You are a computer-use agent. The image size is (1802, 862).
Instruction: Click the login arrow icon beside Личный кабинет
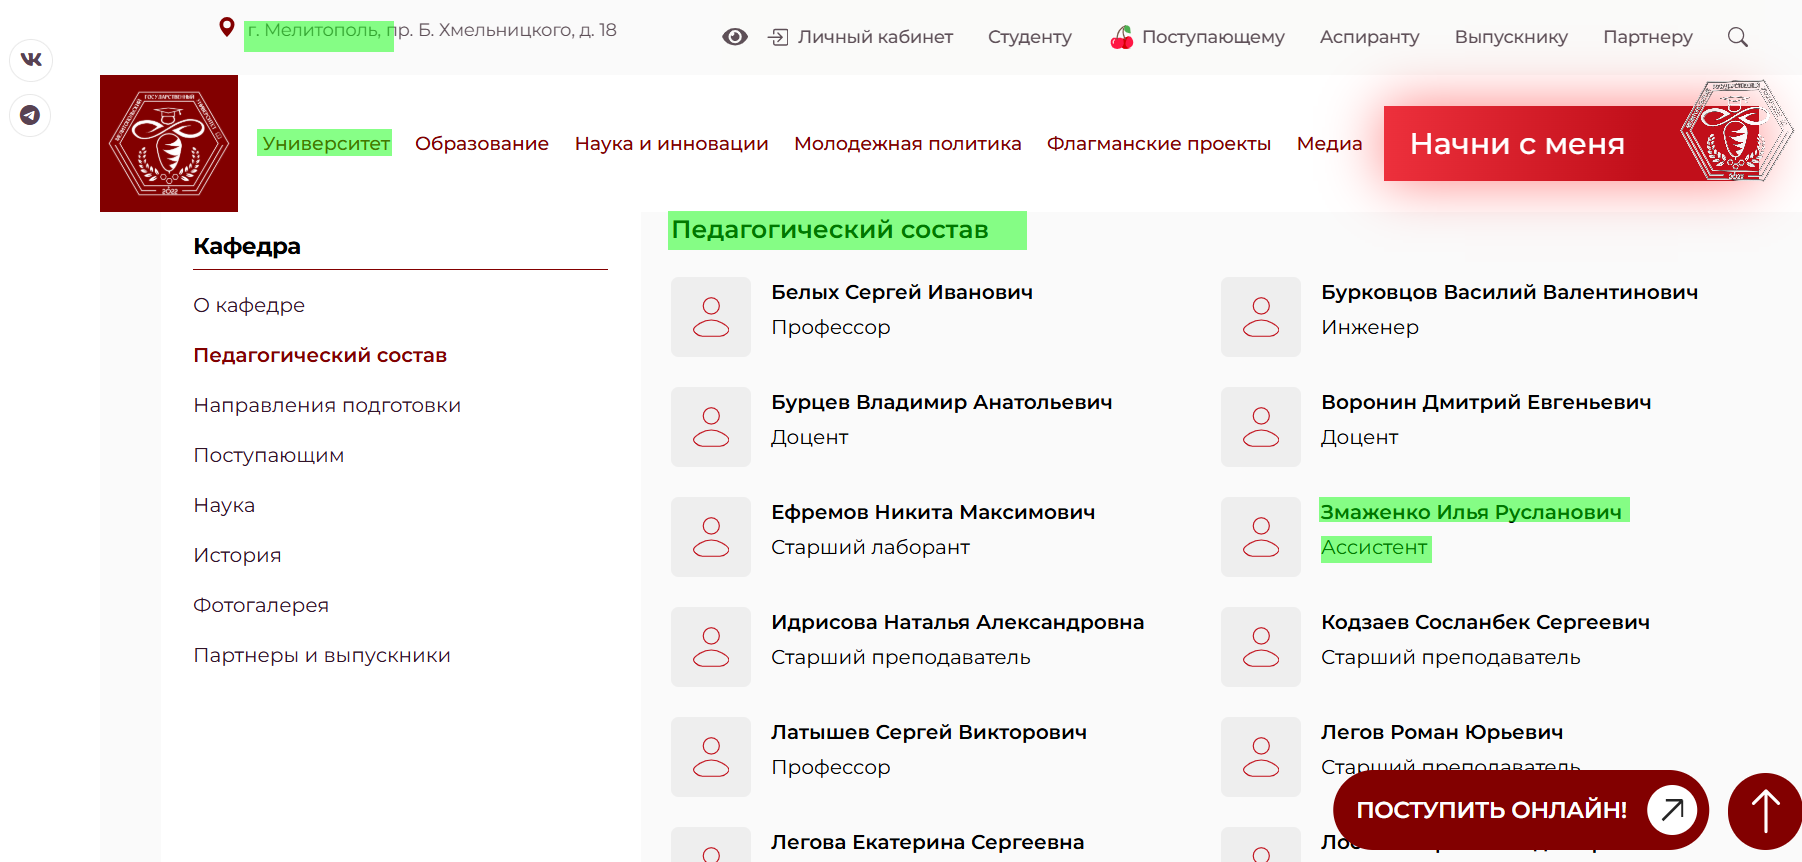[x=778, y=37]
